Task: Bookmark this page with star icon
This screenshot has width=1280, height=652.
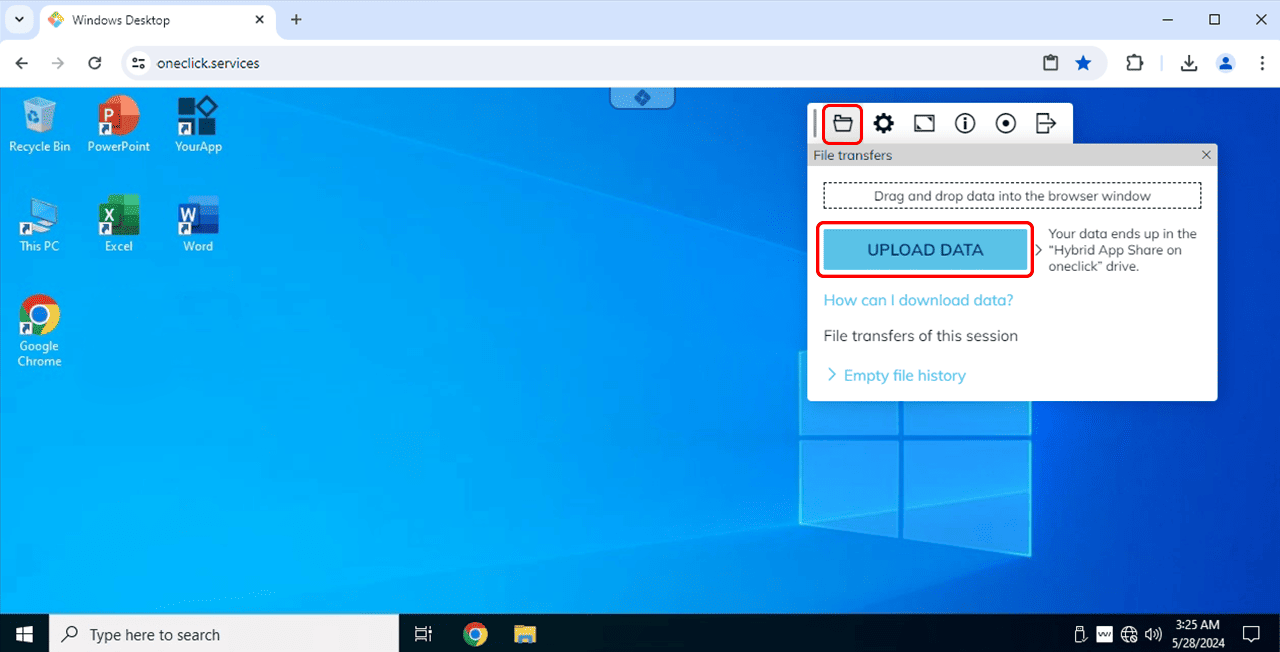Action: [x=1083, y=63]
